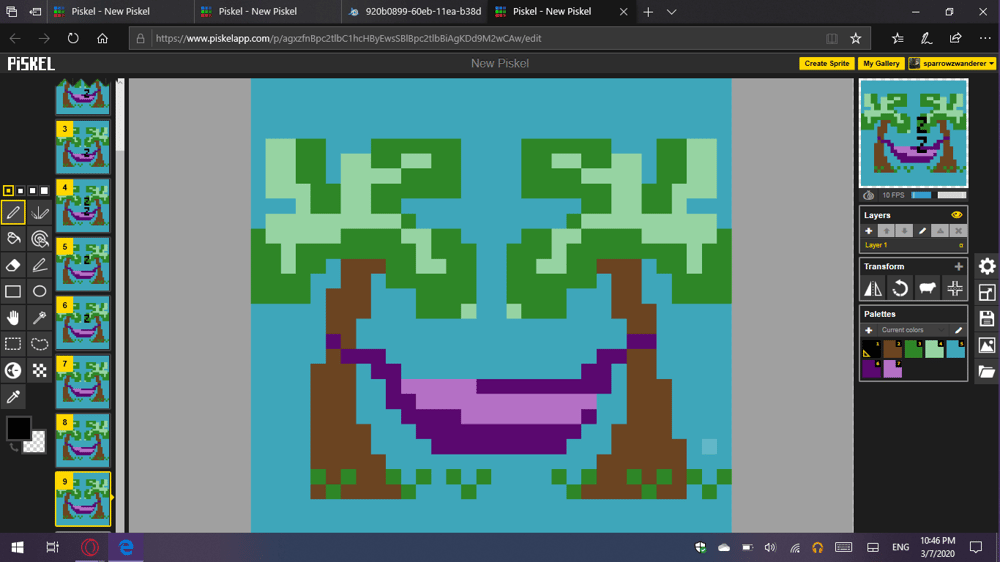Select the Eraser tool

(x=13, y=265)
